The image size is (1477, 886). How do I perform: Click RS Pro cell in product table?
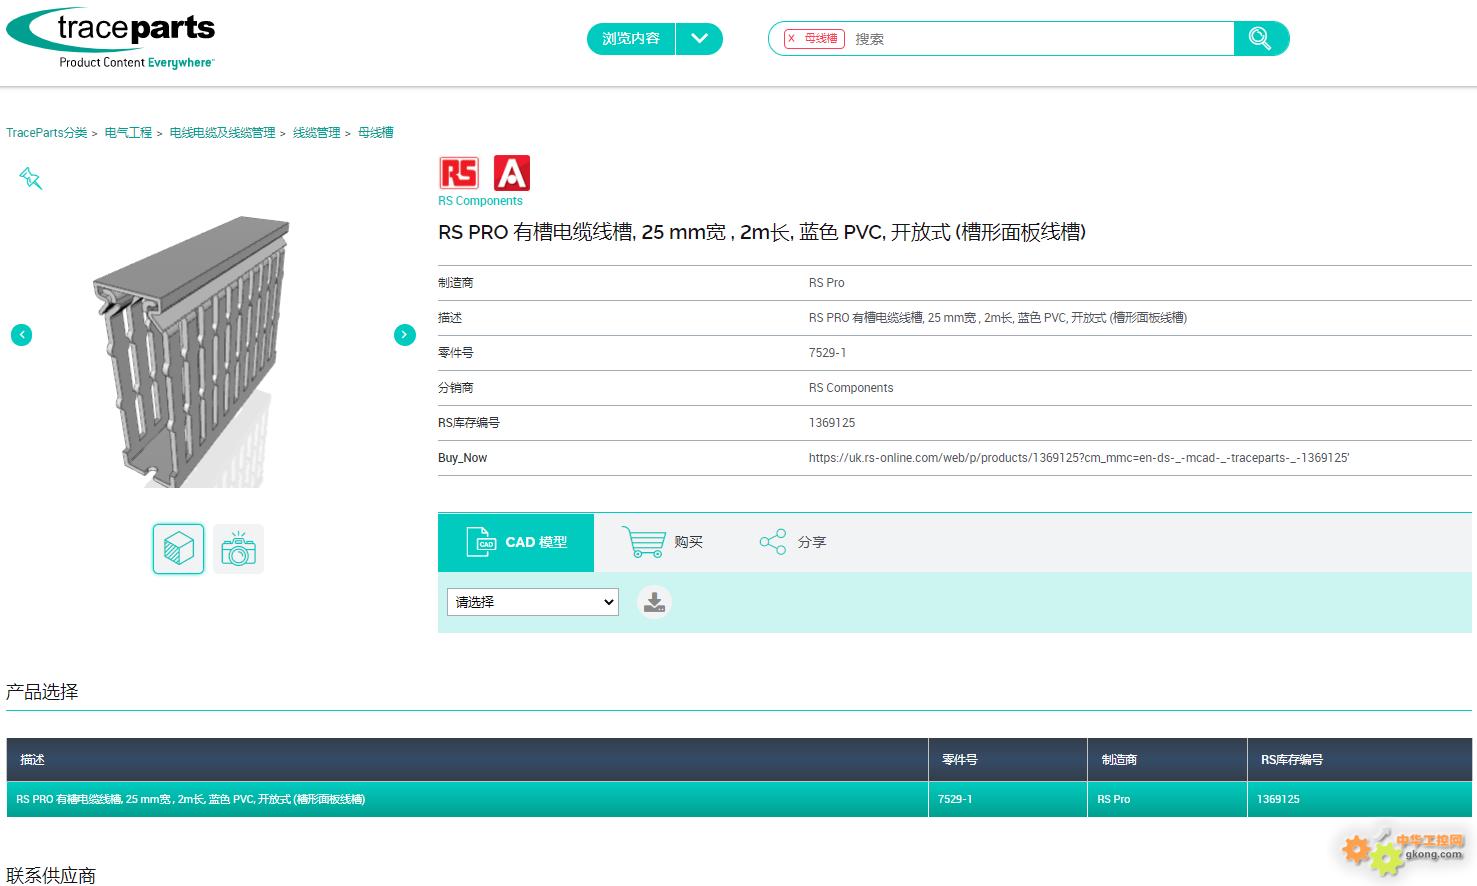coord(1113,799)
